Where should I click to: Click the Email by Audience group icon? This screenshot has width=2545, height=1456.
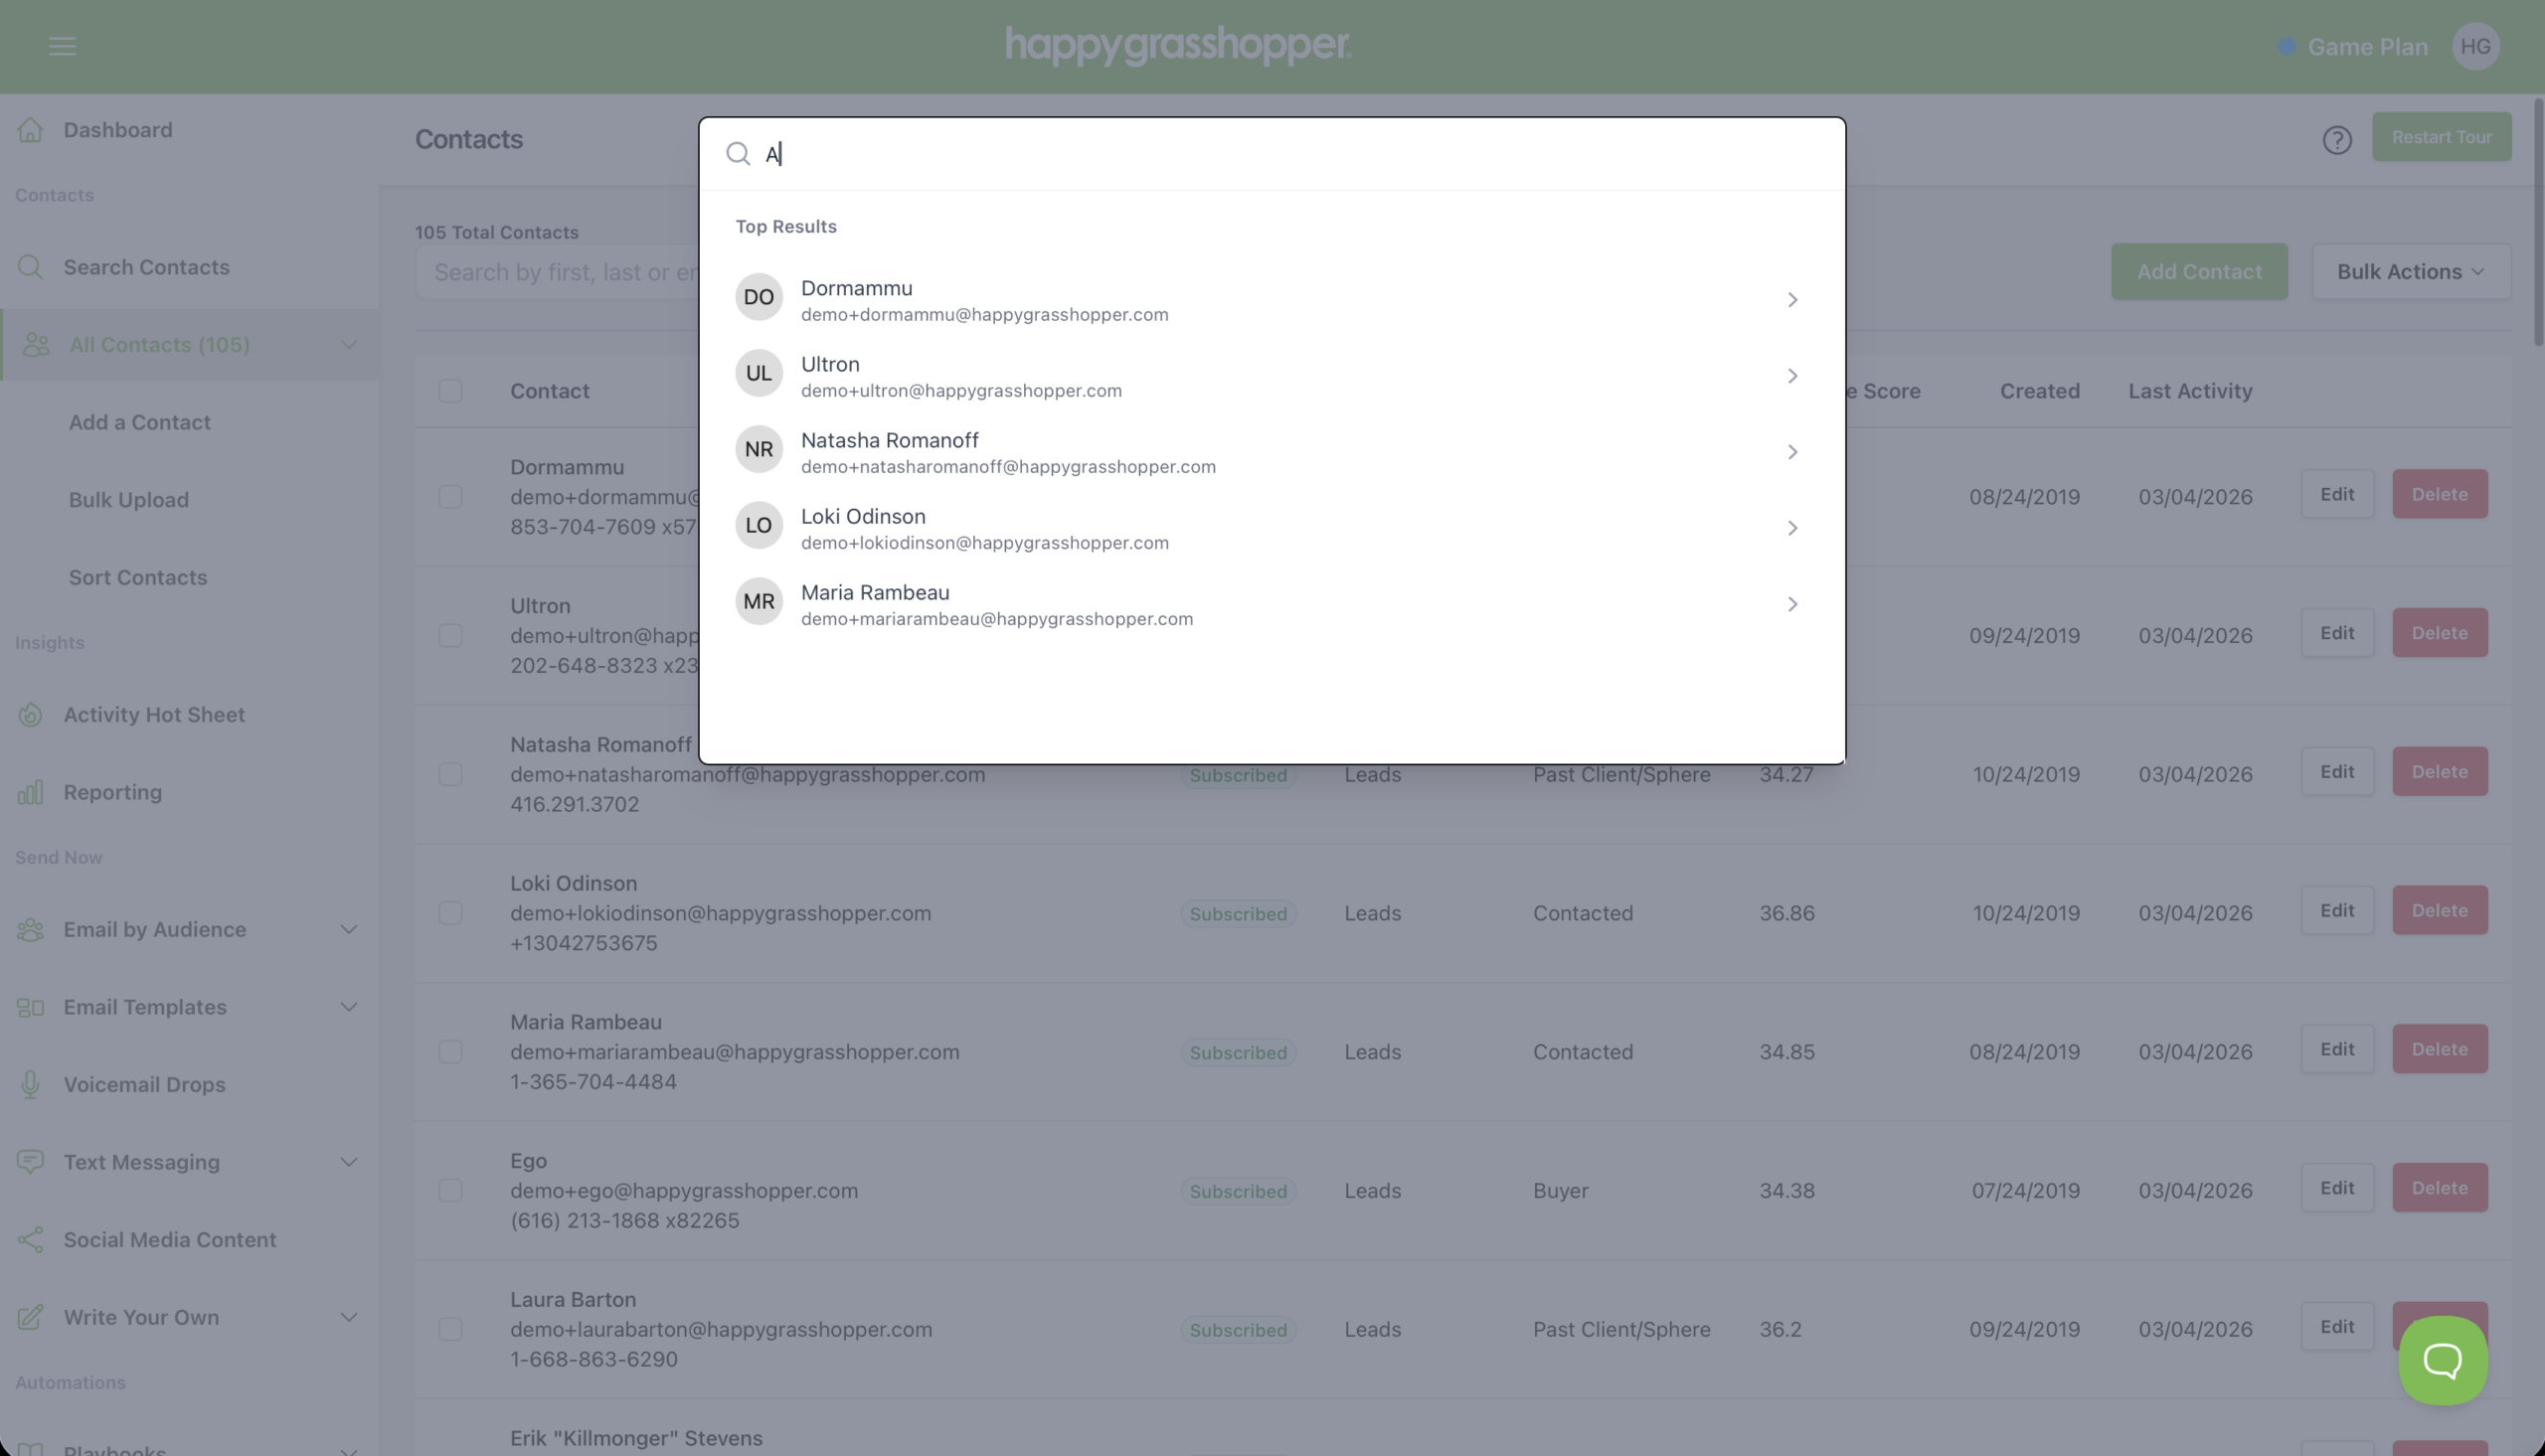pyautogui.click(x=30, y=930)
